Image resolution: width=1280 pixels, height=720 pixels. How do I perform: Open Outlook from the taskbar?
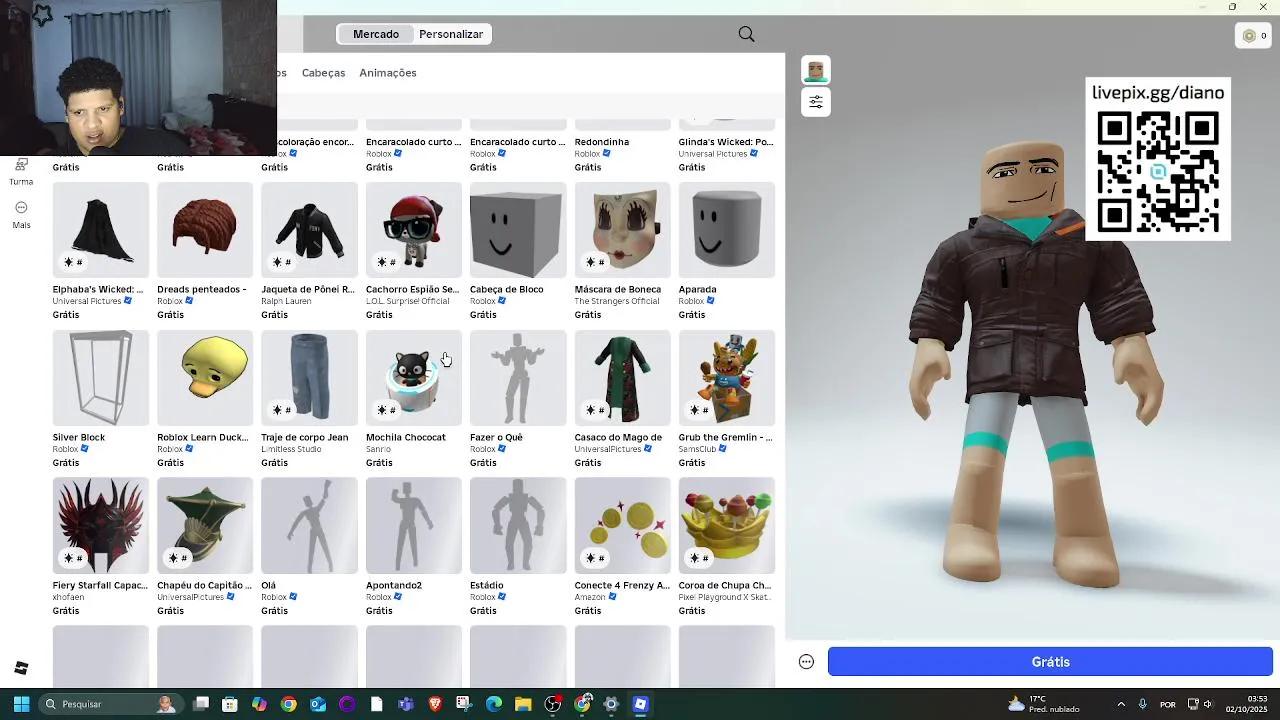(318, 704)
